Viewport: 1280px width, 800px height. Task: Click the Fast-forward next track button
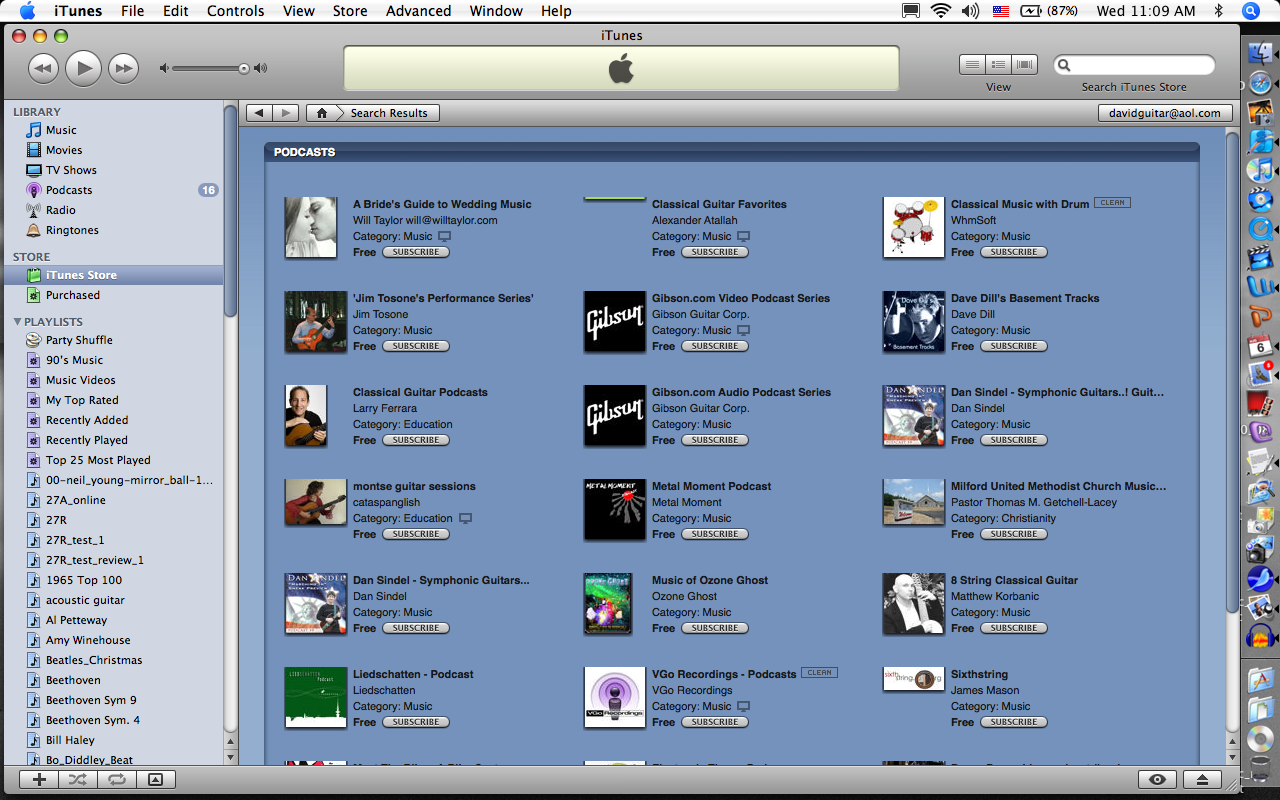[123, 68]
